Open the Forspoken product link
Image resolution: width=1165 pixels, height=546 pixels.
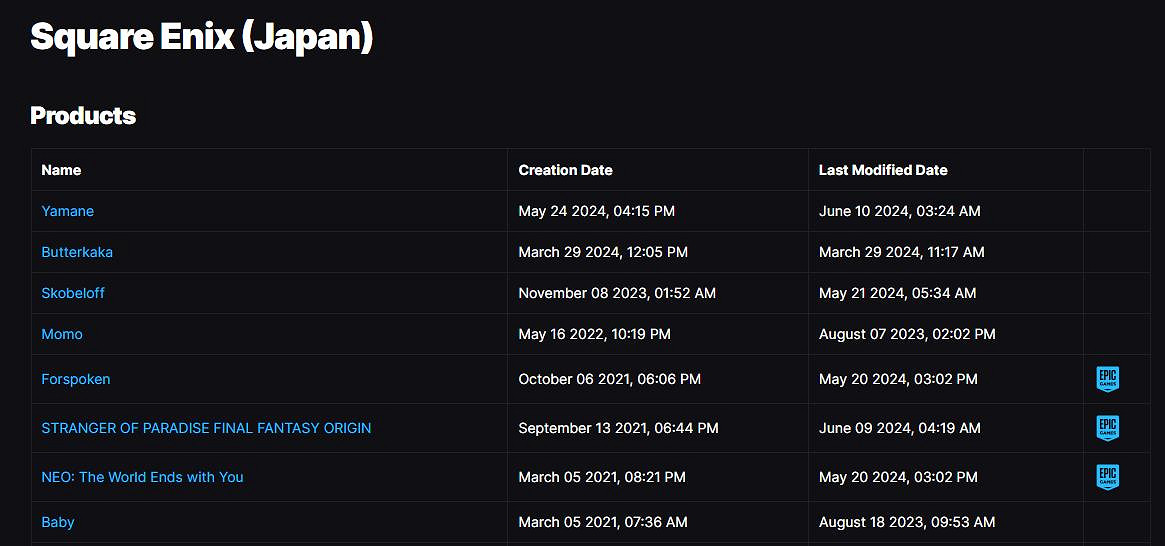[76, 379]
